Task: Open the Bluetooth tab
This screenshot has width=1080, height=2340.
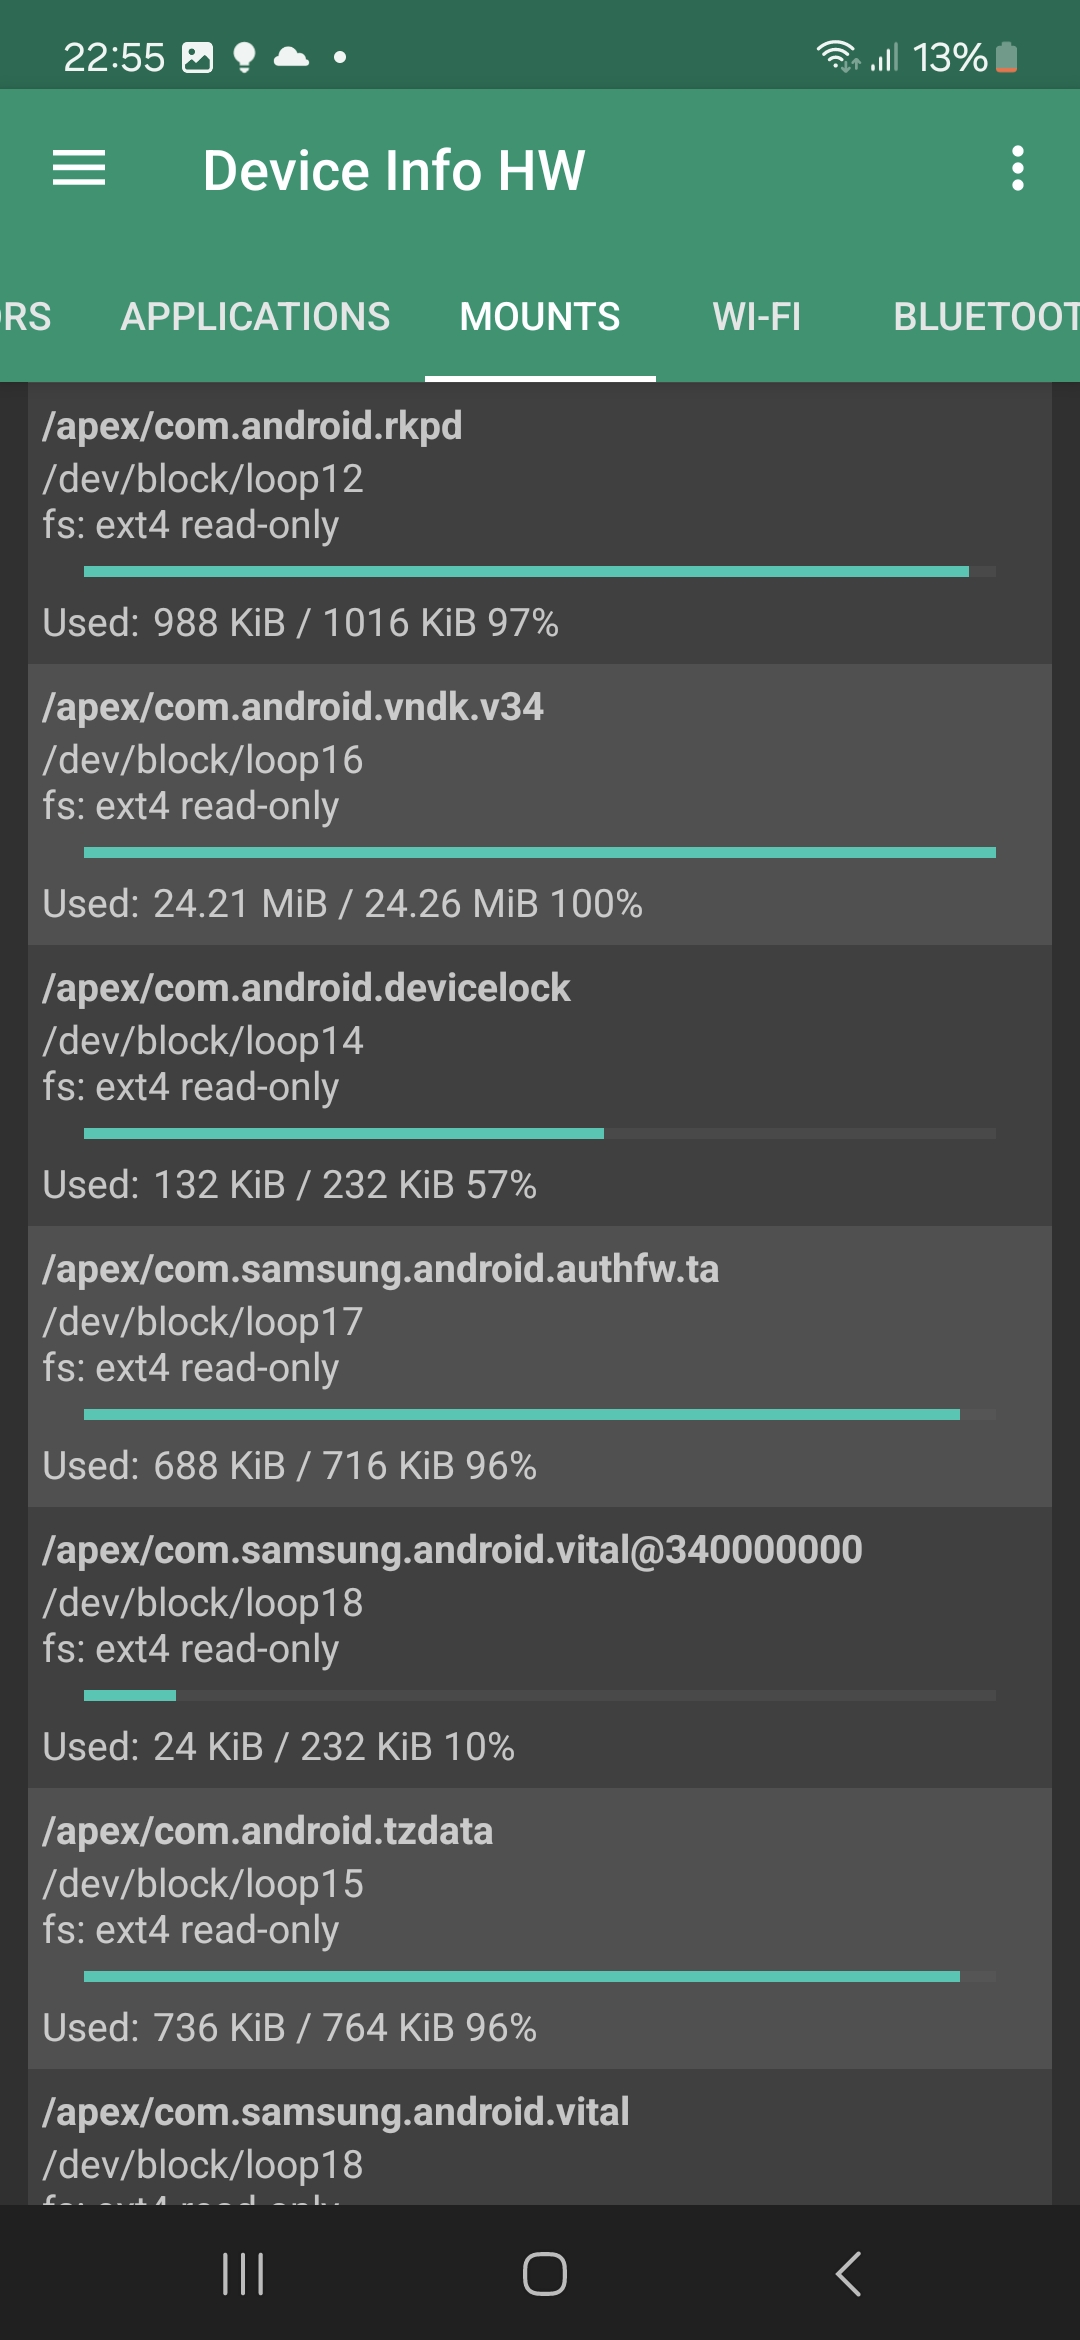Action: (x=985, y=317)
